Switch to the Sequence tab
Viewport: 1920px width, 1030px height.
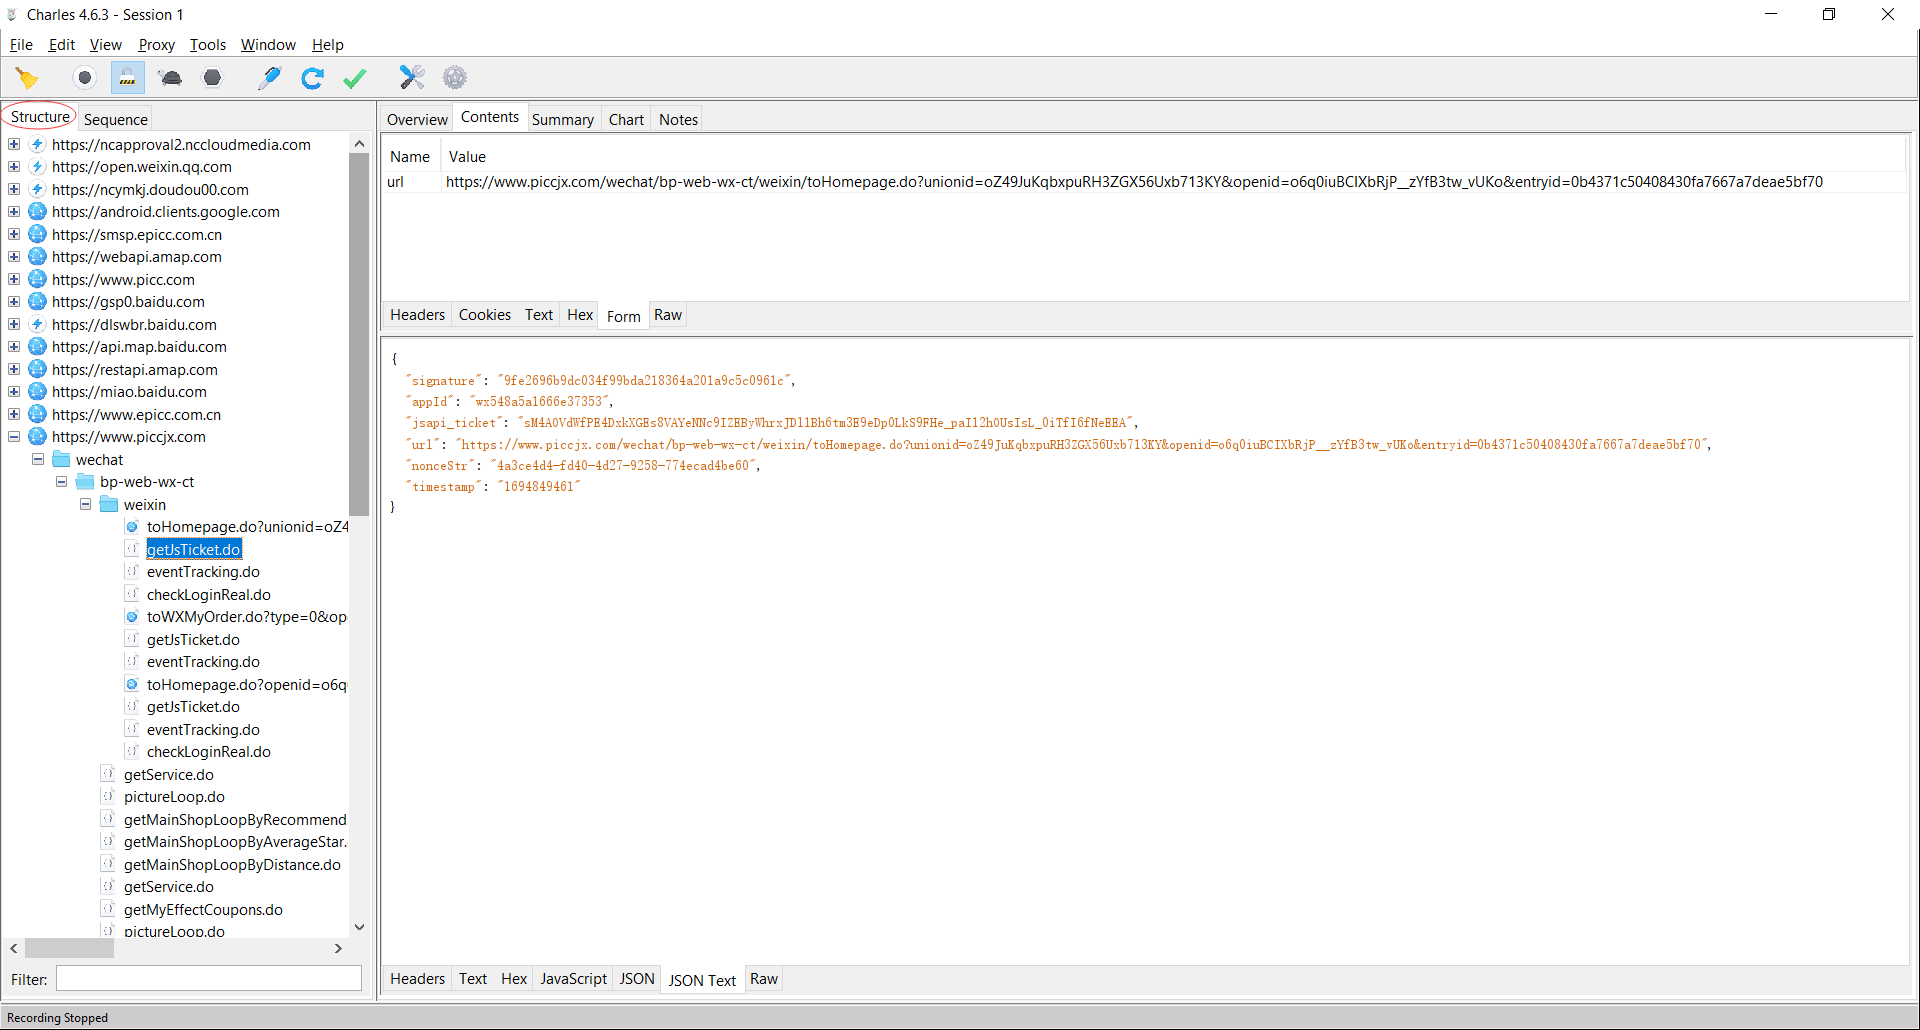(x=116, y=120)
